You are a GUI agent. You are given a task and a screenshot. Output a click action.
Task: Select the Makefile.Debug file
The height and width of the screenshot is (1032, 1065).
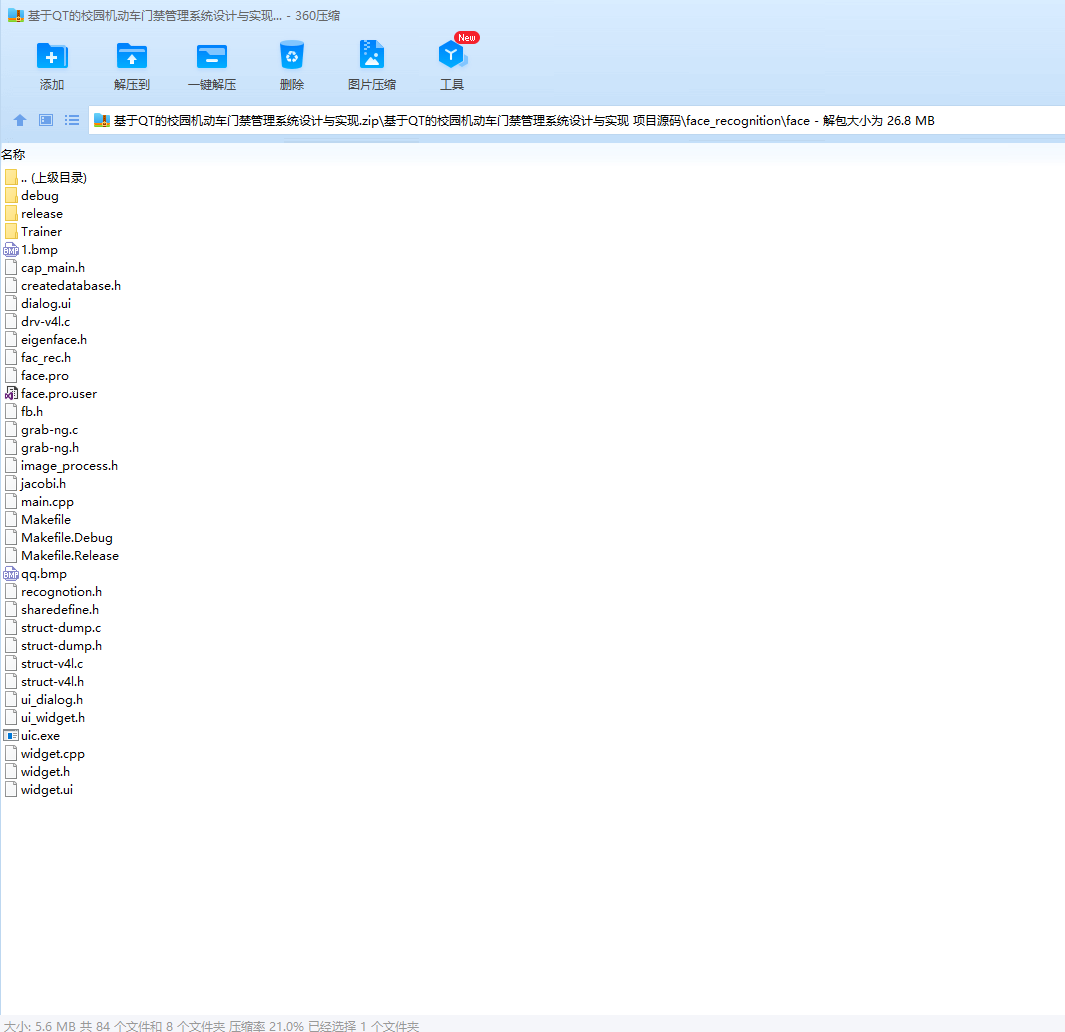[x=59, y=537]
